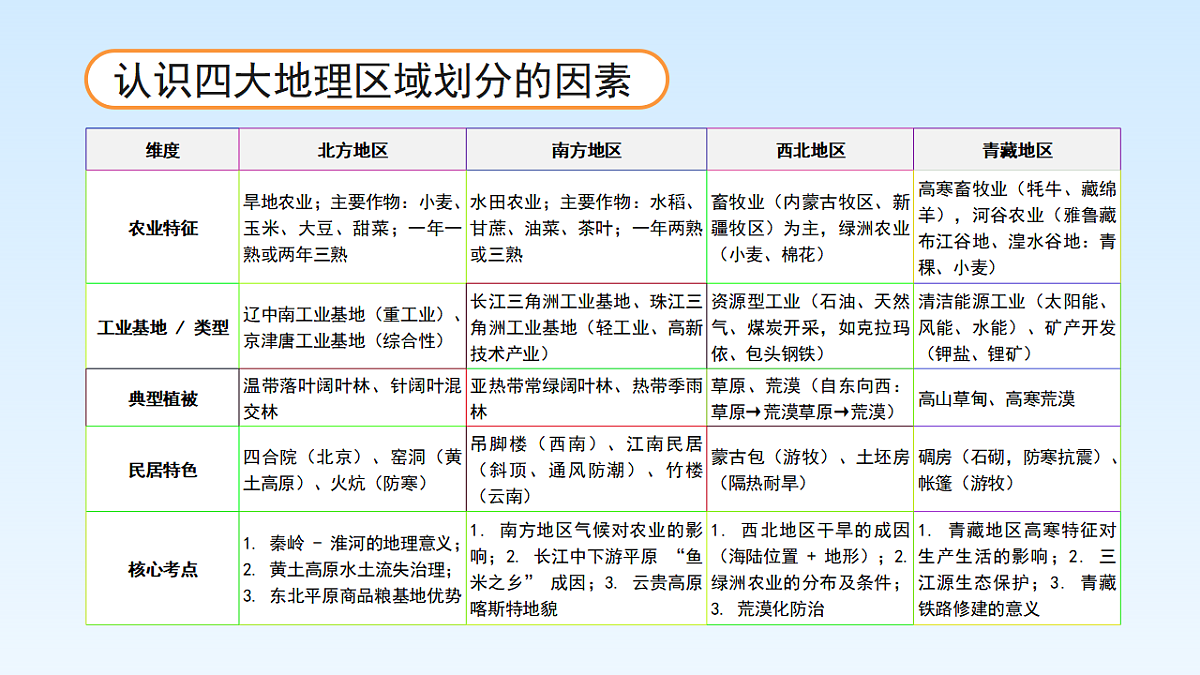The image size is (1200, 675).
Task: Click the slide title 认识四大地理区域划分的因素
Action: coord(372,80)
